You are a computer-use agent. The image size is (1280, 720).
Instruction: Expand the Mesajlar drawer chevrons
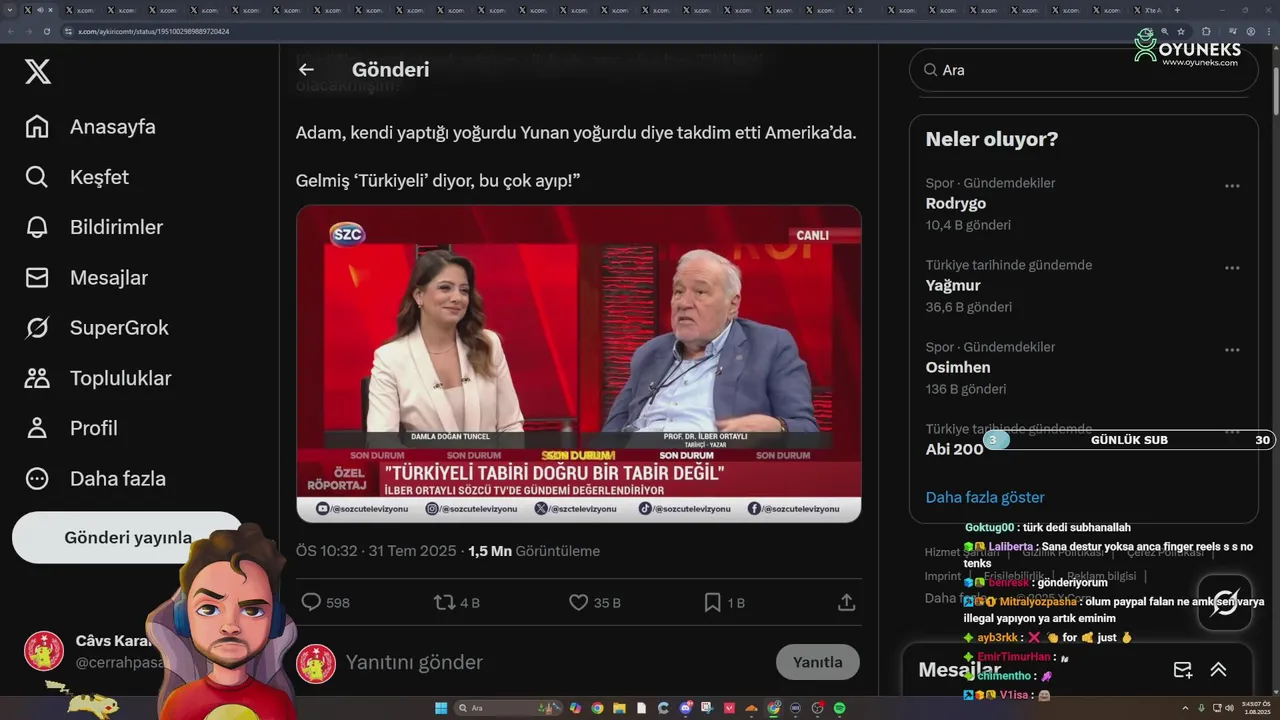tap(1218, 670)
